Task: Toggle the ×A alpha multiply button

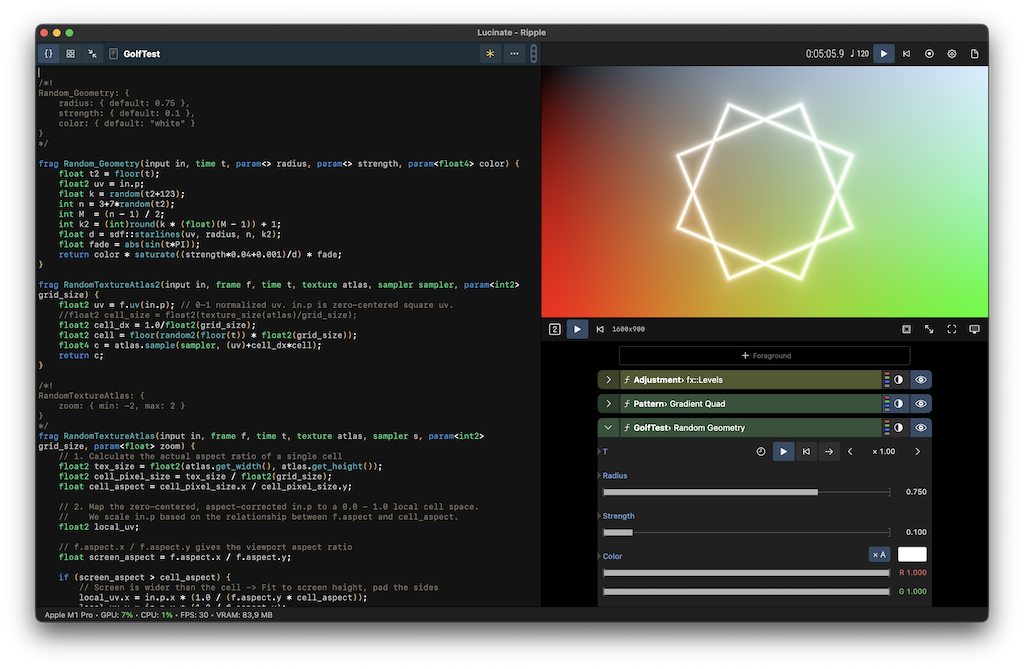Action: click(x=879, y=555)
